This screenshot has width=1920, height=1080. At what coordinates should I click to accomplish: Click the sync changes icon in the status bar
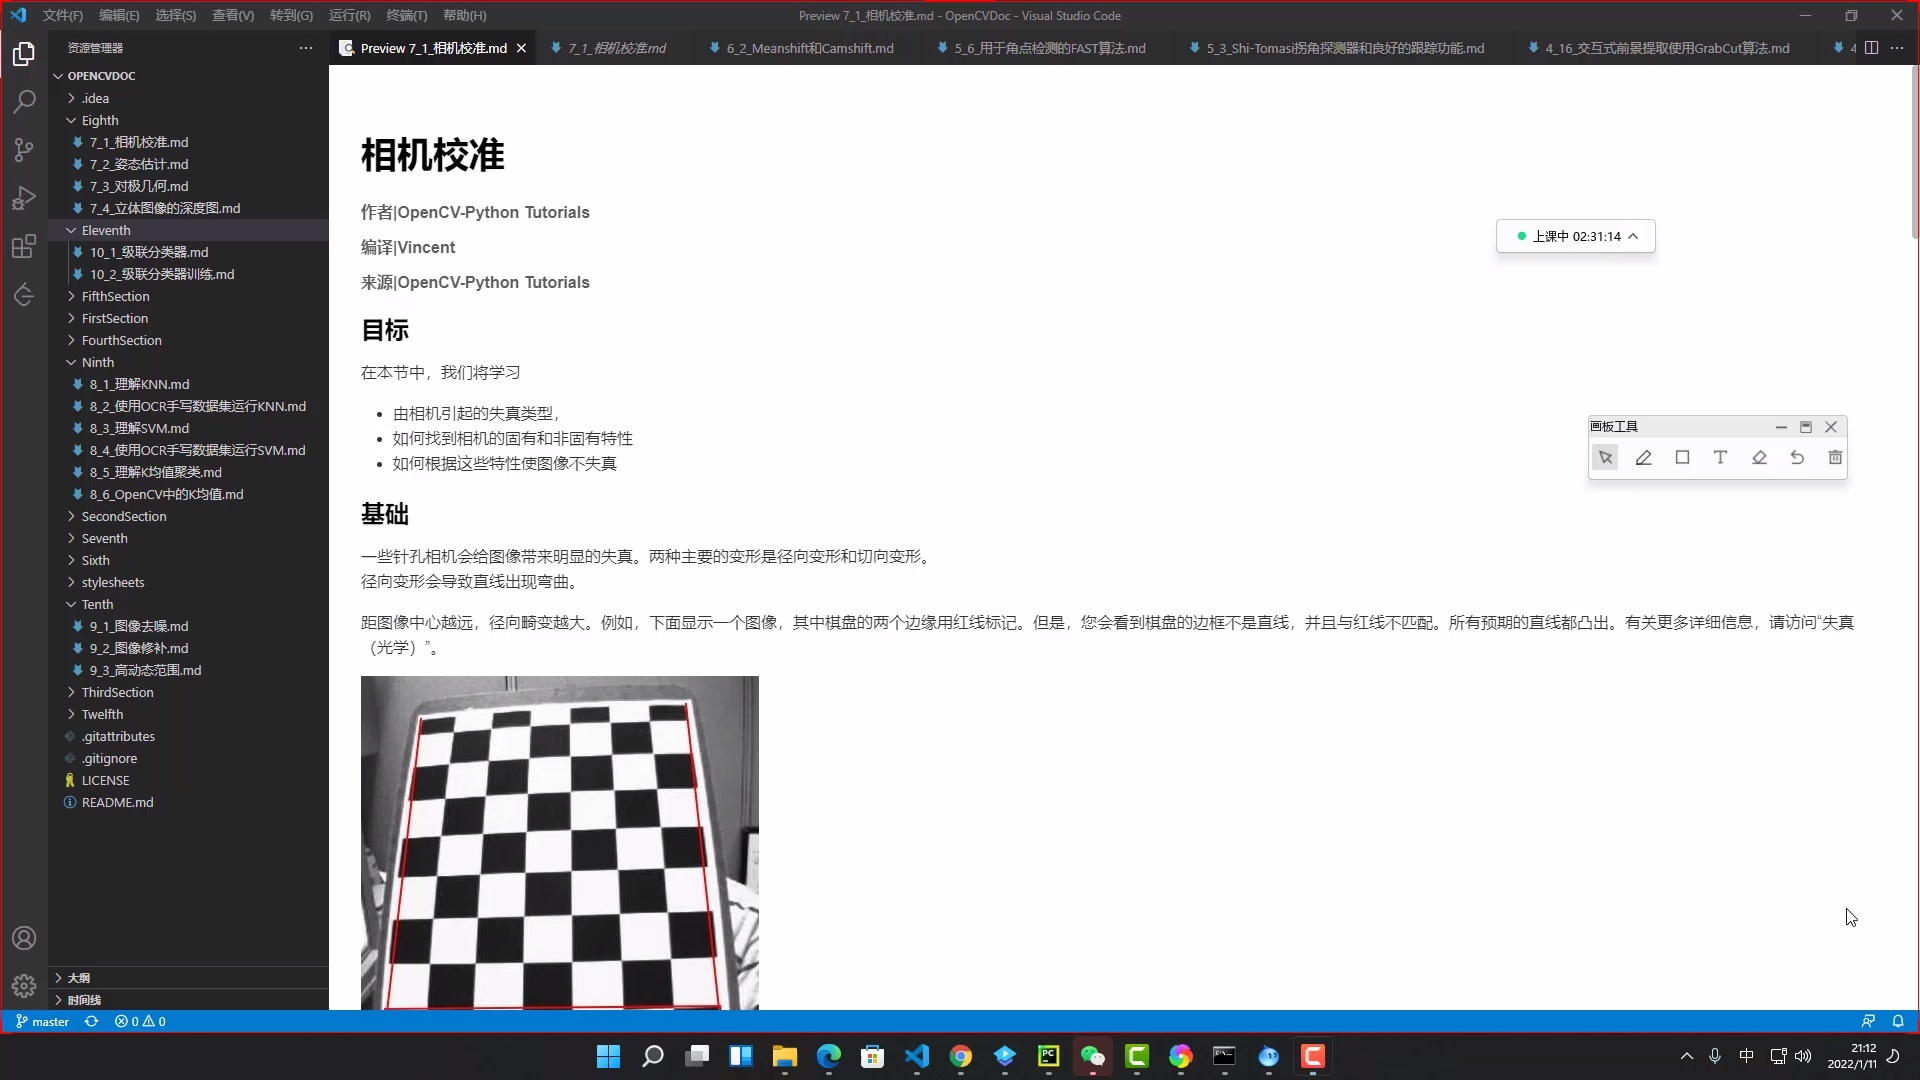(x=91, y=1021)
